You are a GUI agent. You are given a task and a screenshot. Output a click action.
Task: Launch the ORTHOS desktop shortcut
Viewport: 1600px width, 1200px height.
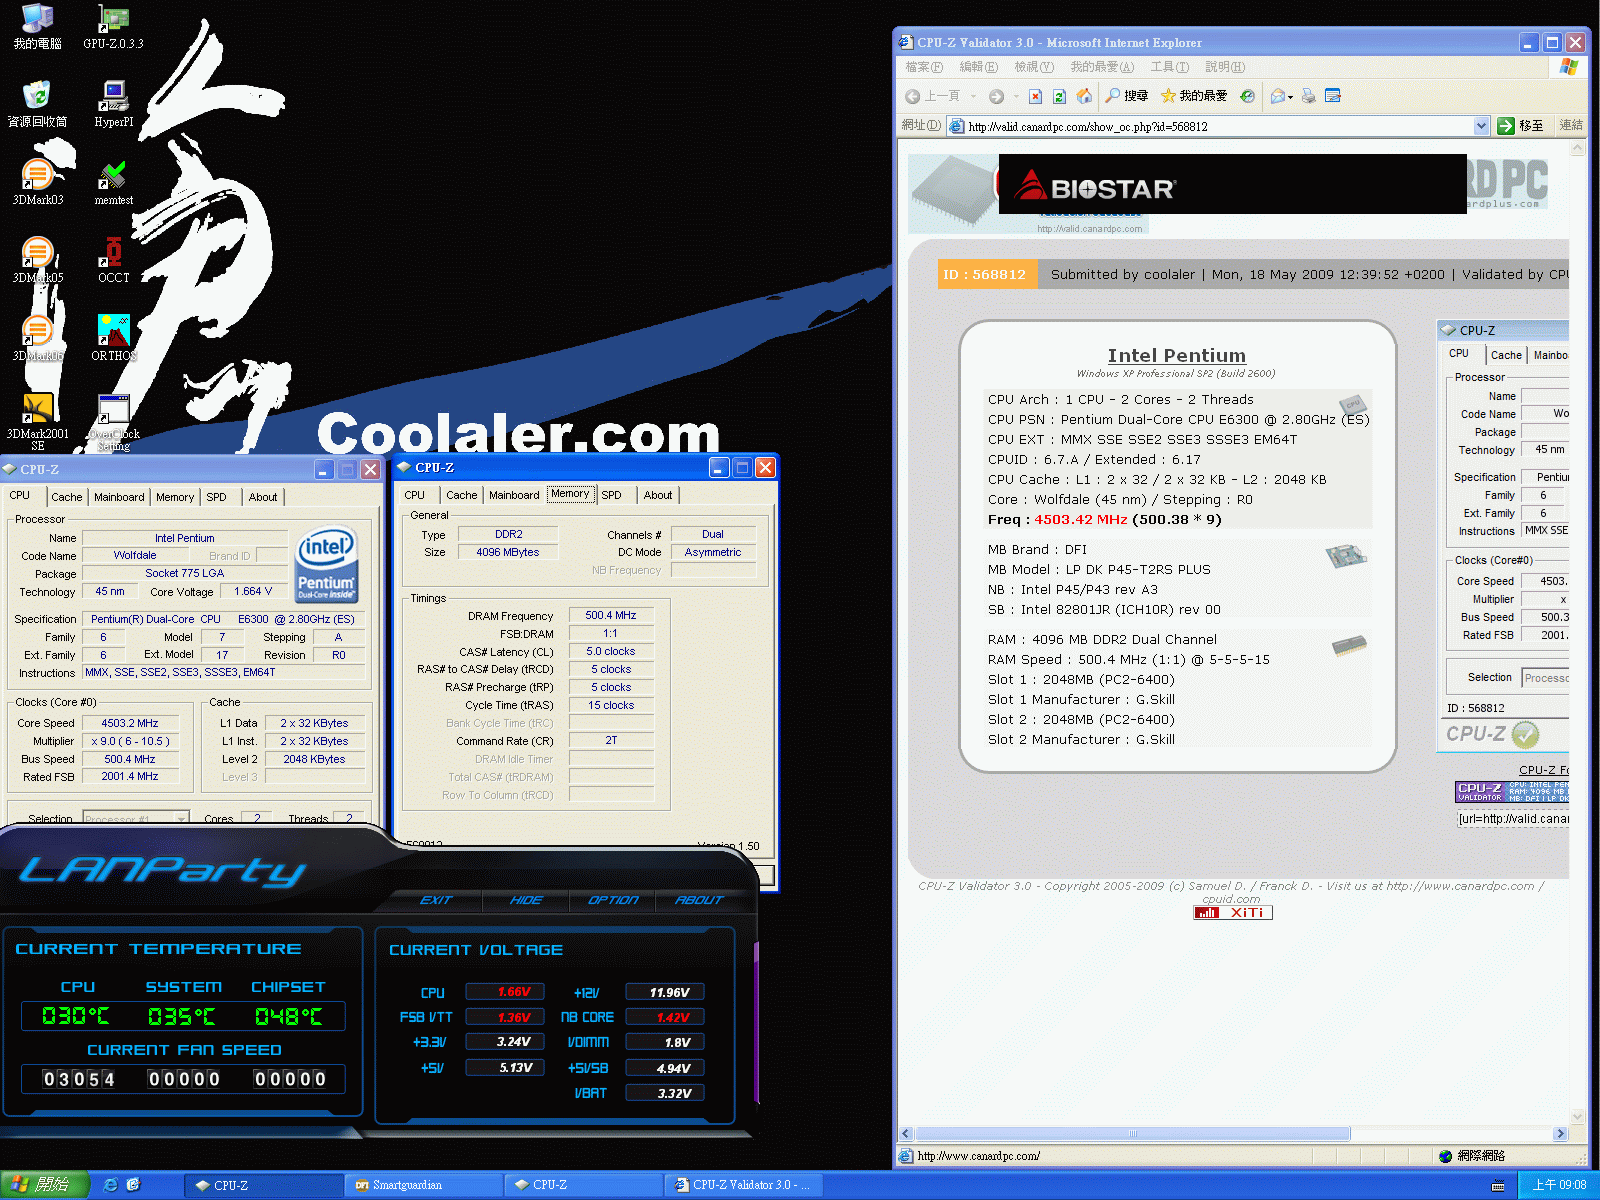(x=113, y=339)
